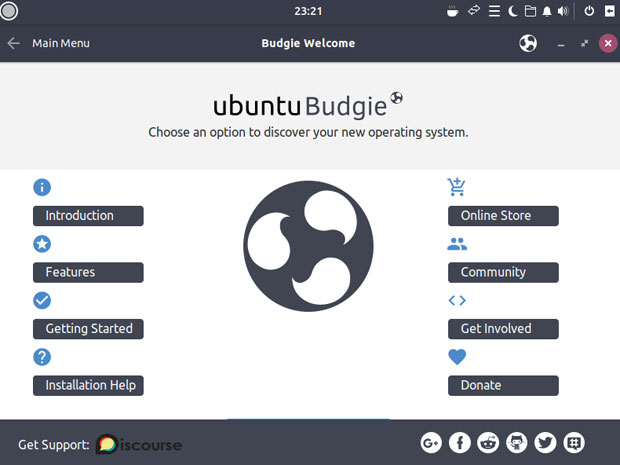Click the star icon above Features
Image resolution: width=620 pixels, height=465 pixels.
(42, 244)
